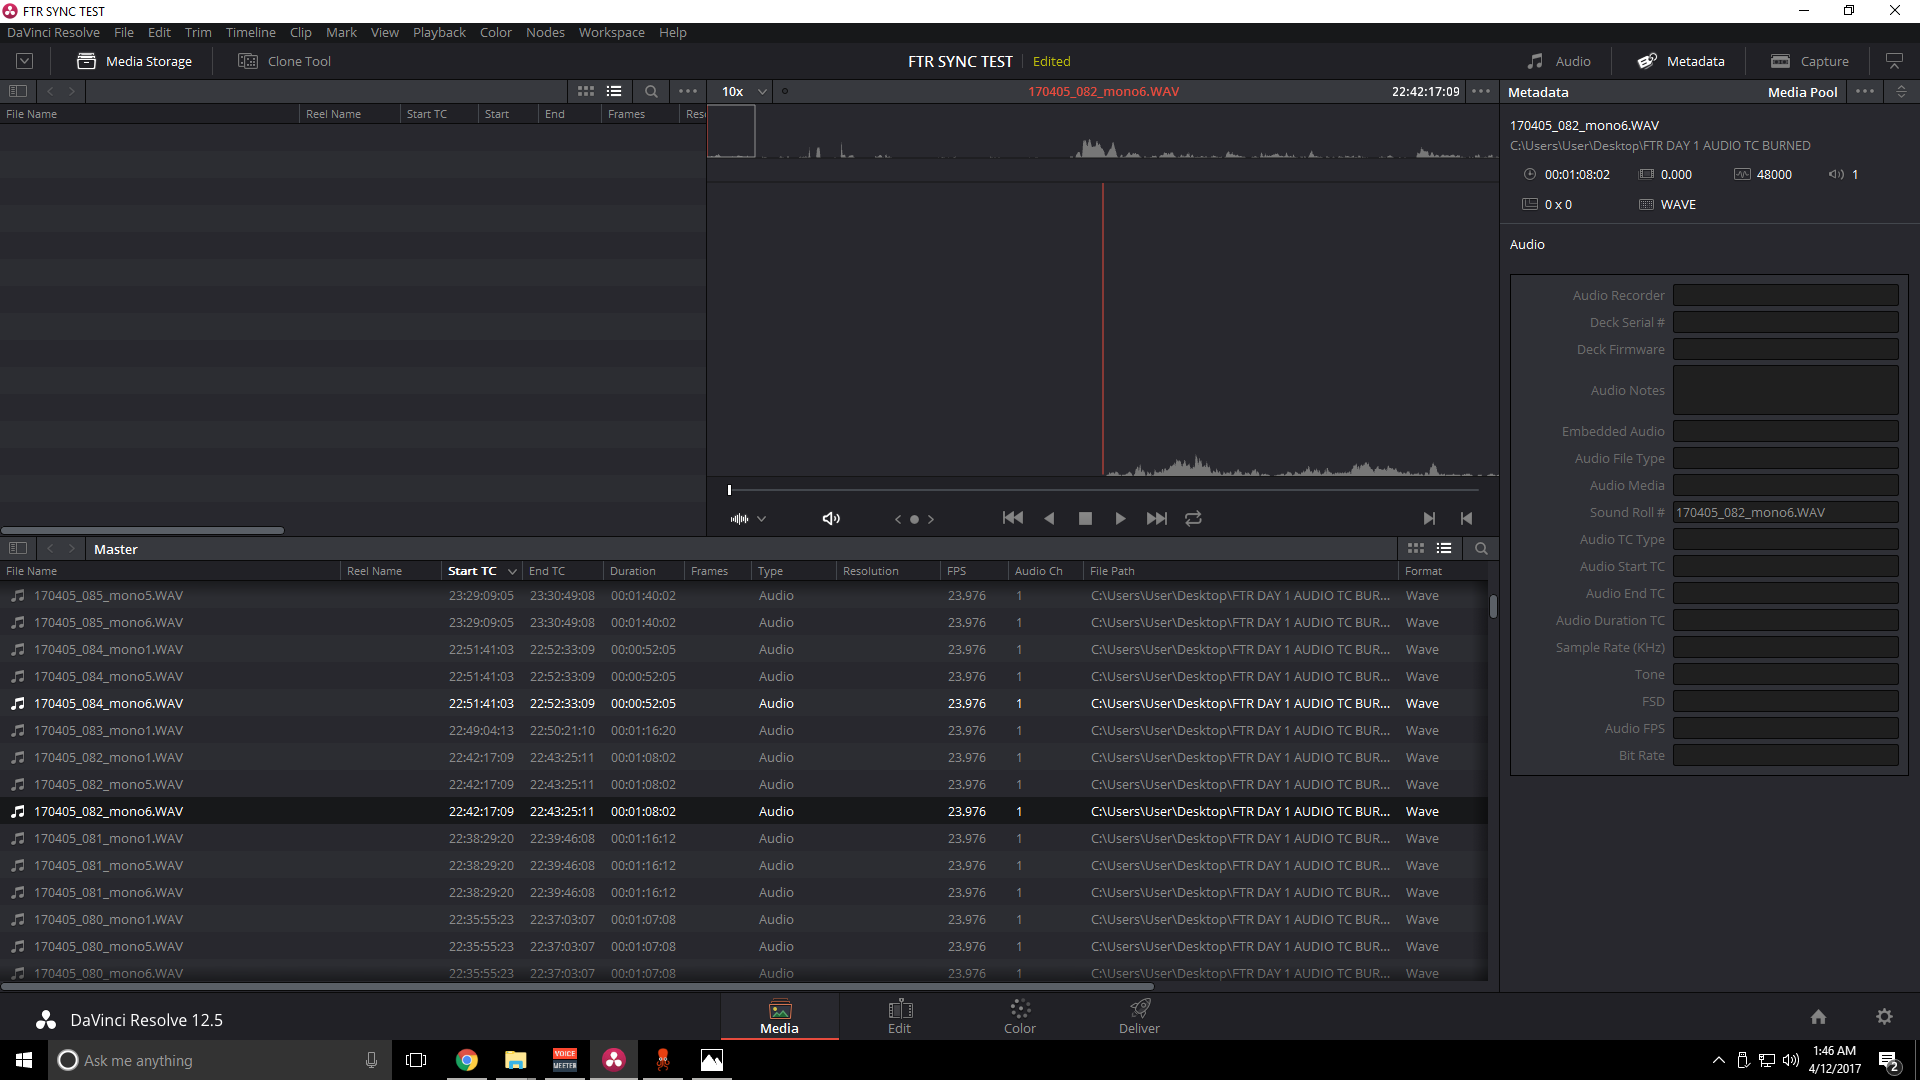Image resolution: width=1920 pixels, height=1080 pixels.
Task: Open the Clone Tool
Action: click(284, 61)
